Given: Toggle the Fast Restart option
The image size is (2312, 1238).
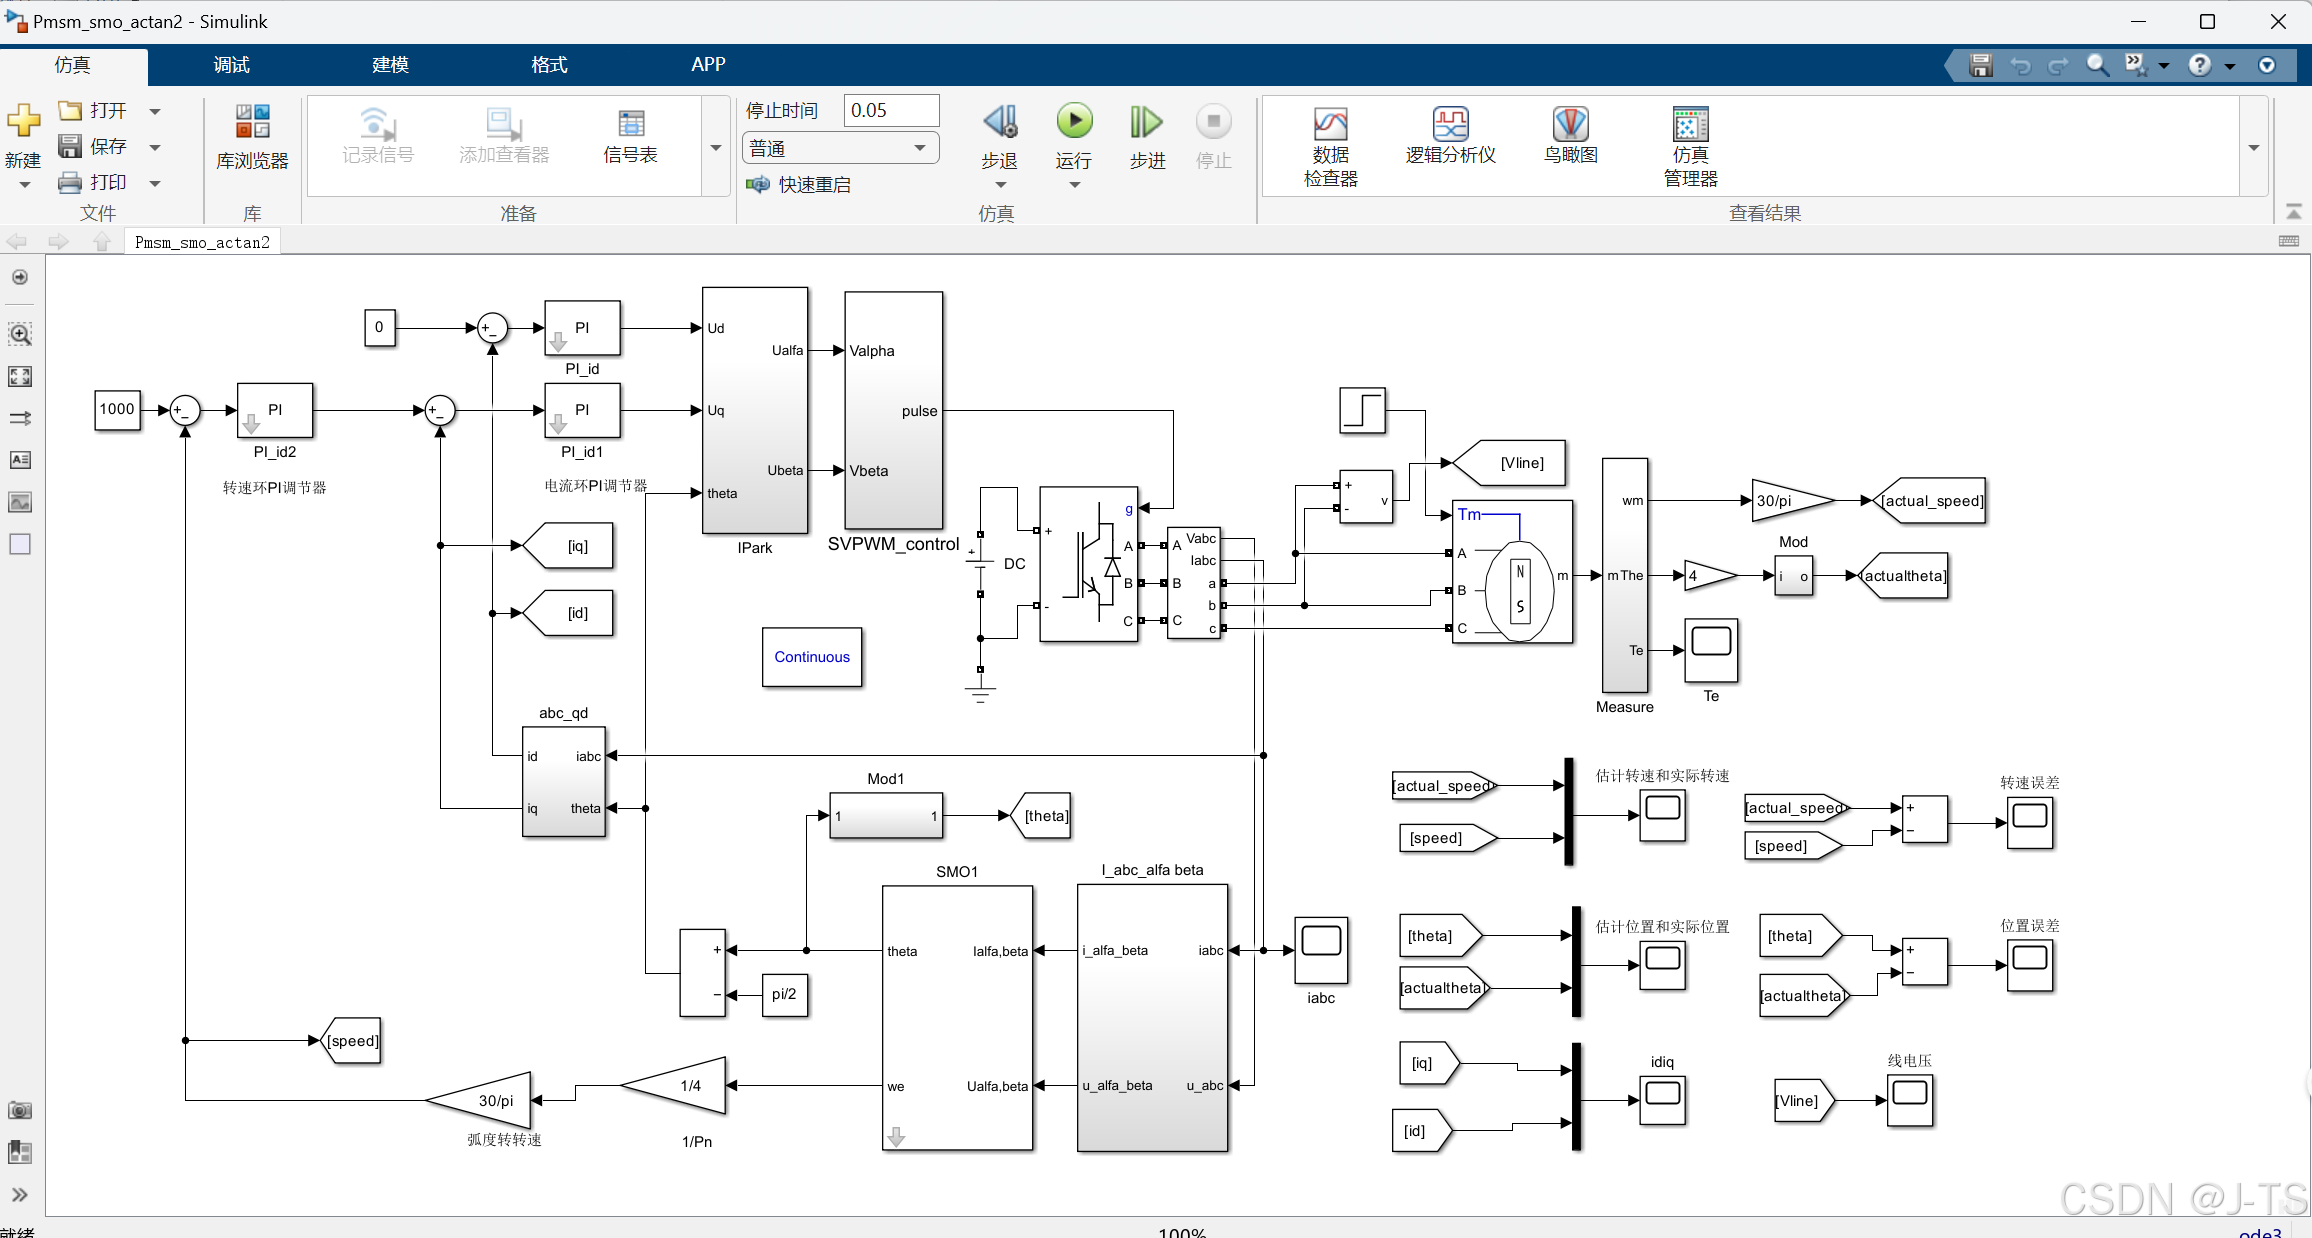Looking at the screenshot, I should (x=800, y=185).
